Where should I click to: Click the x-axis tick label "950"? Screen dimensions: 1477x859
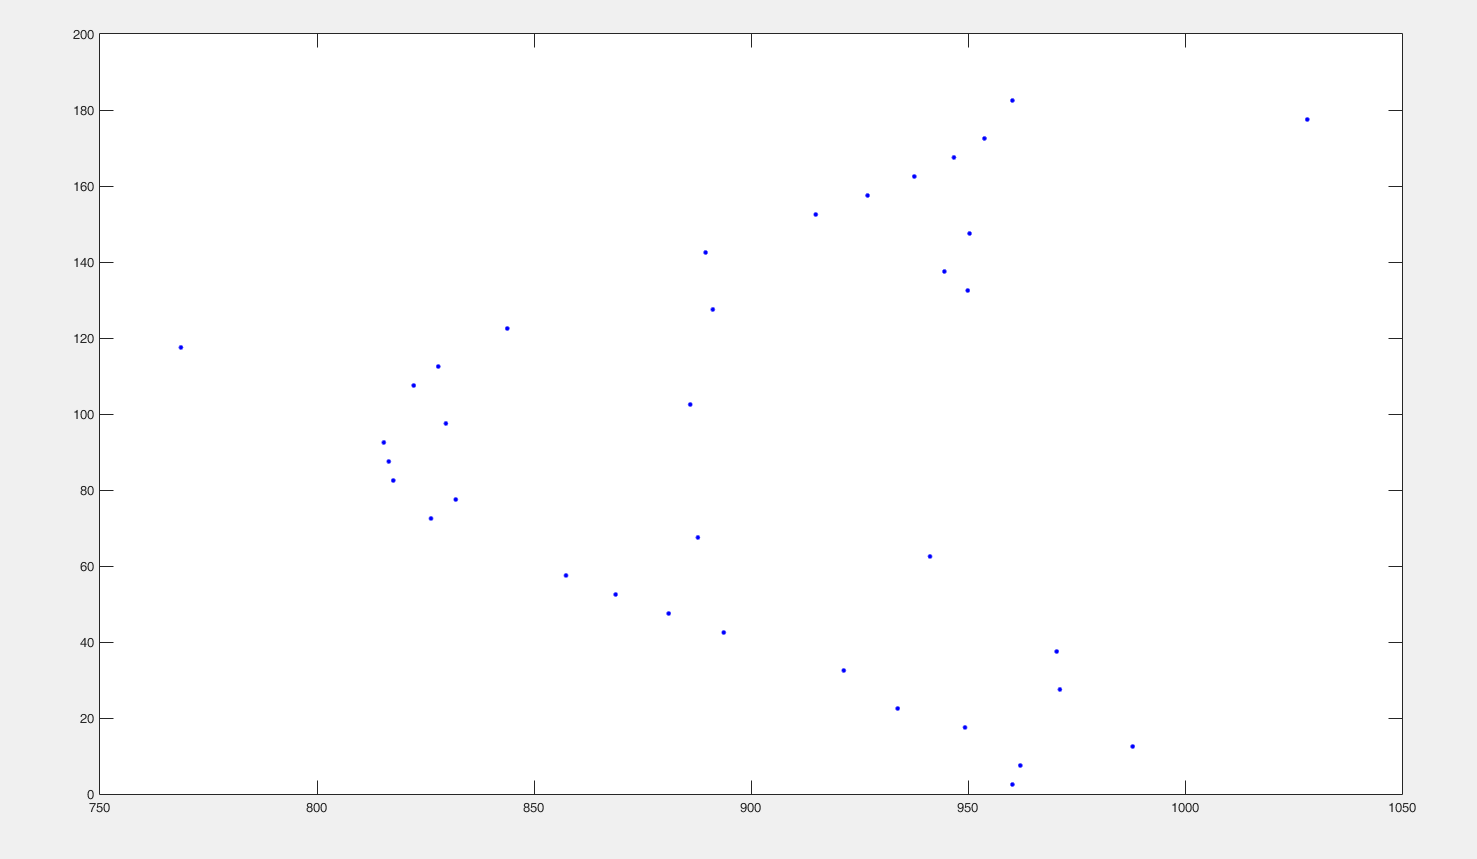[x=968, y=808]
